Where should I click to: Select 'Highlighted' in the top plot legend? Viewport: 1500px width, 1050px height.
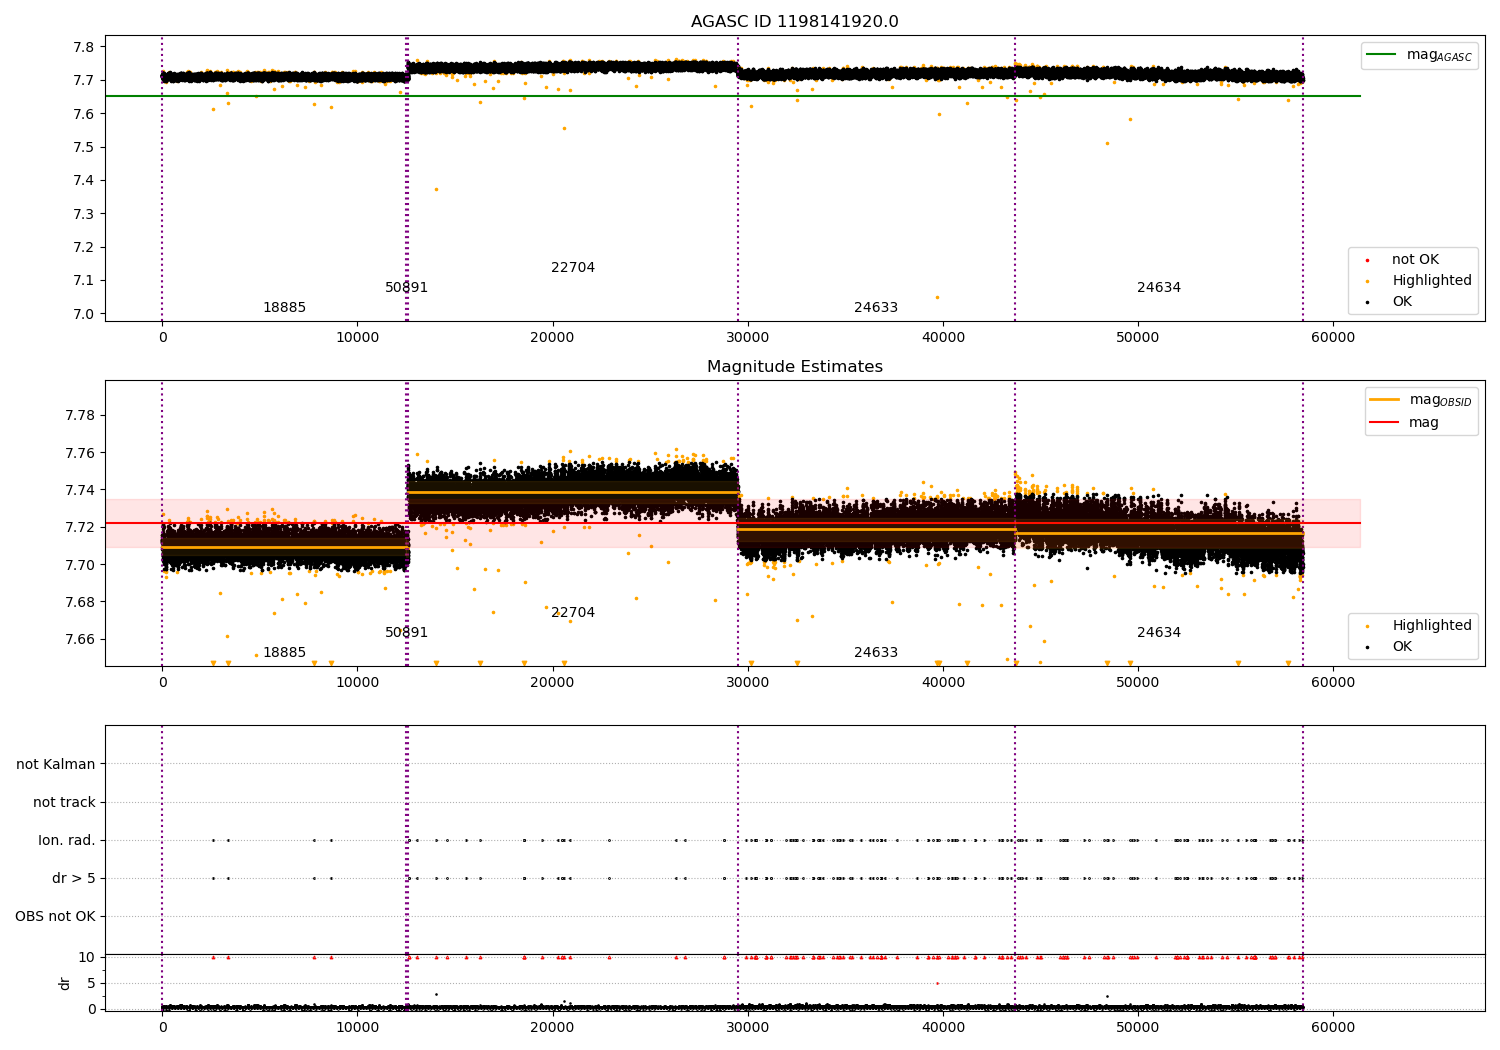coord(1431,281)
